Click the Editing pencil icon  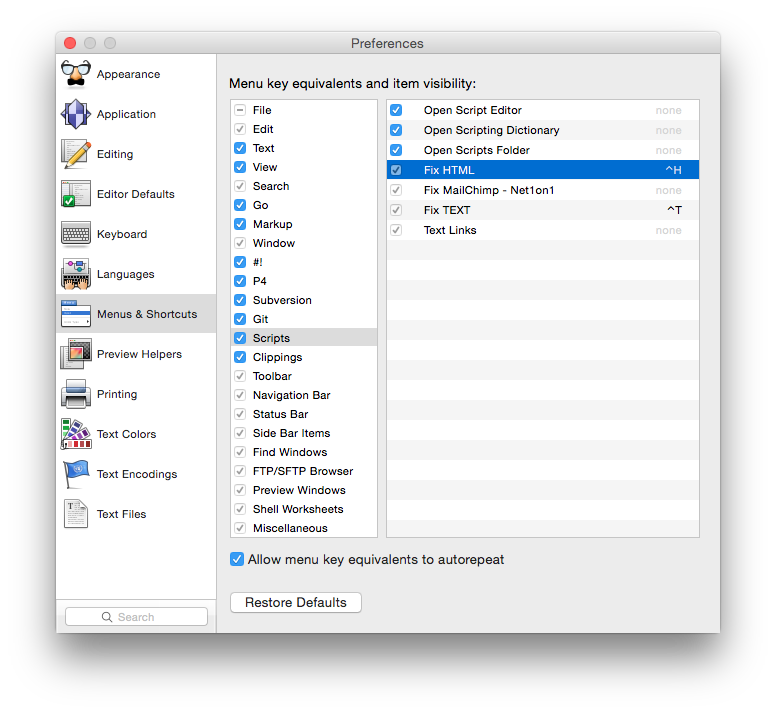76,154
